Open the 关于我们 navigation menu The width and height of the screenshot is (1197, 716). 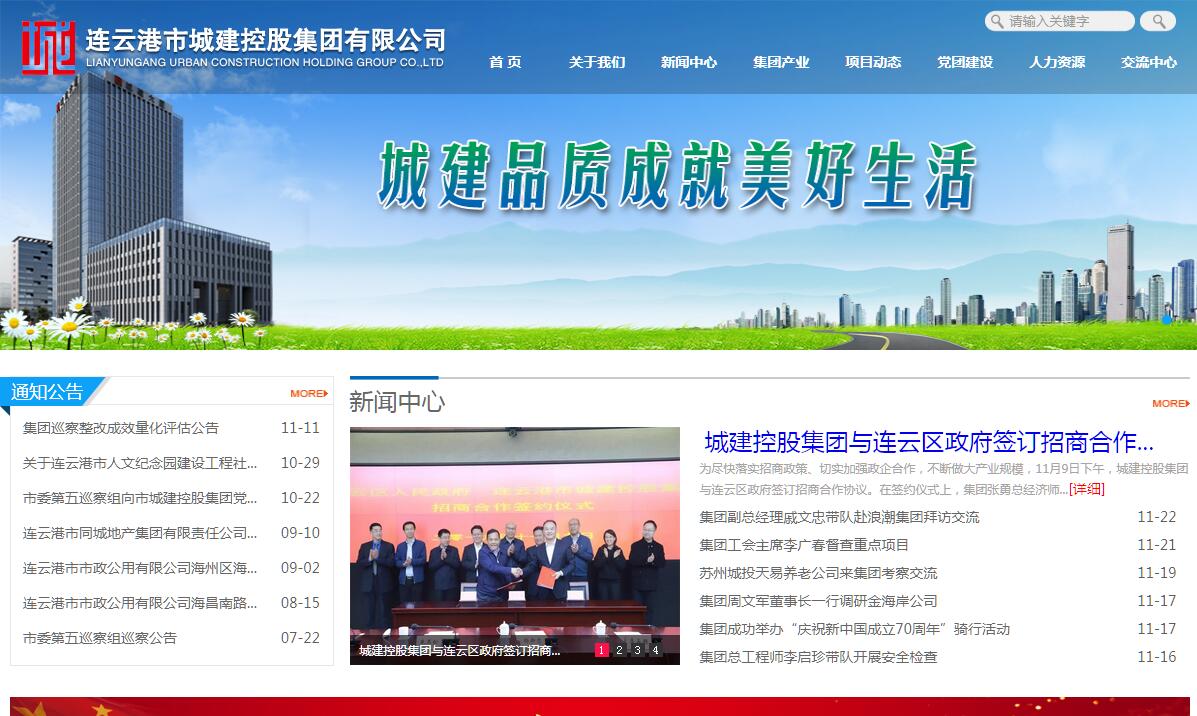pos(597,62)
